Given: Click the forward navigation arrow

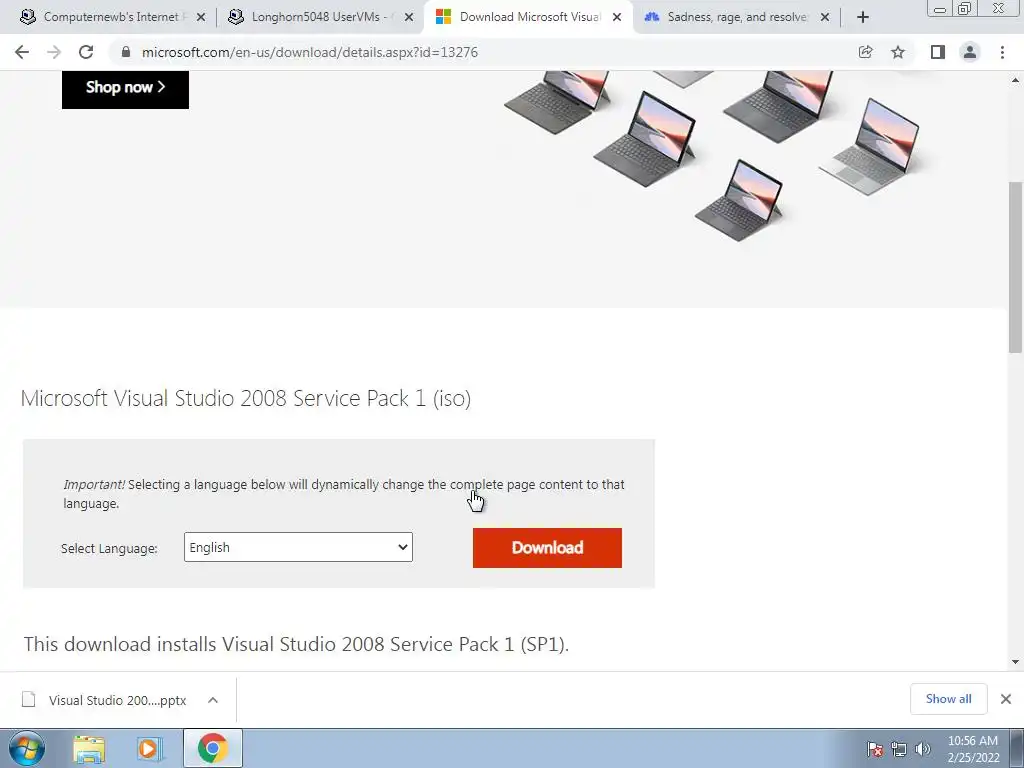Looking at the screenshot, I should click(x=54, y=52).
